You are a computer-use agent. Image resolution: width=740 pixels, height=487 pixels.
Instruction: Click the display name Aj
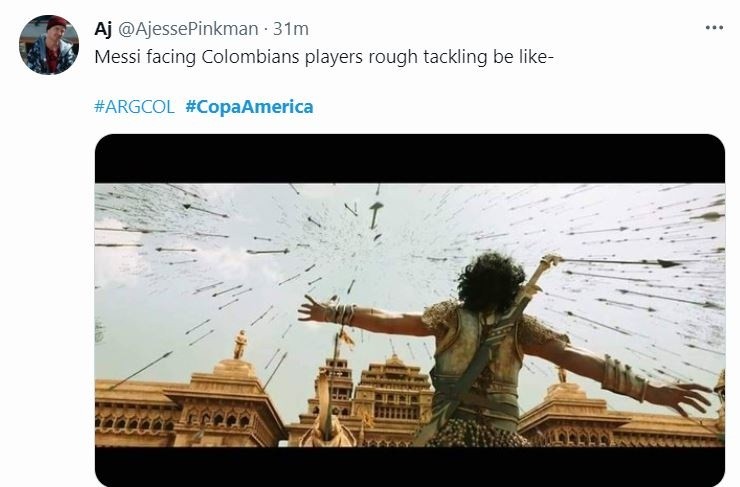[x=103, y=29]
